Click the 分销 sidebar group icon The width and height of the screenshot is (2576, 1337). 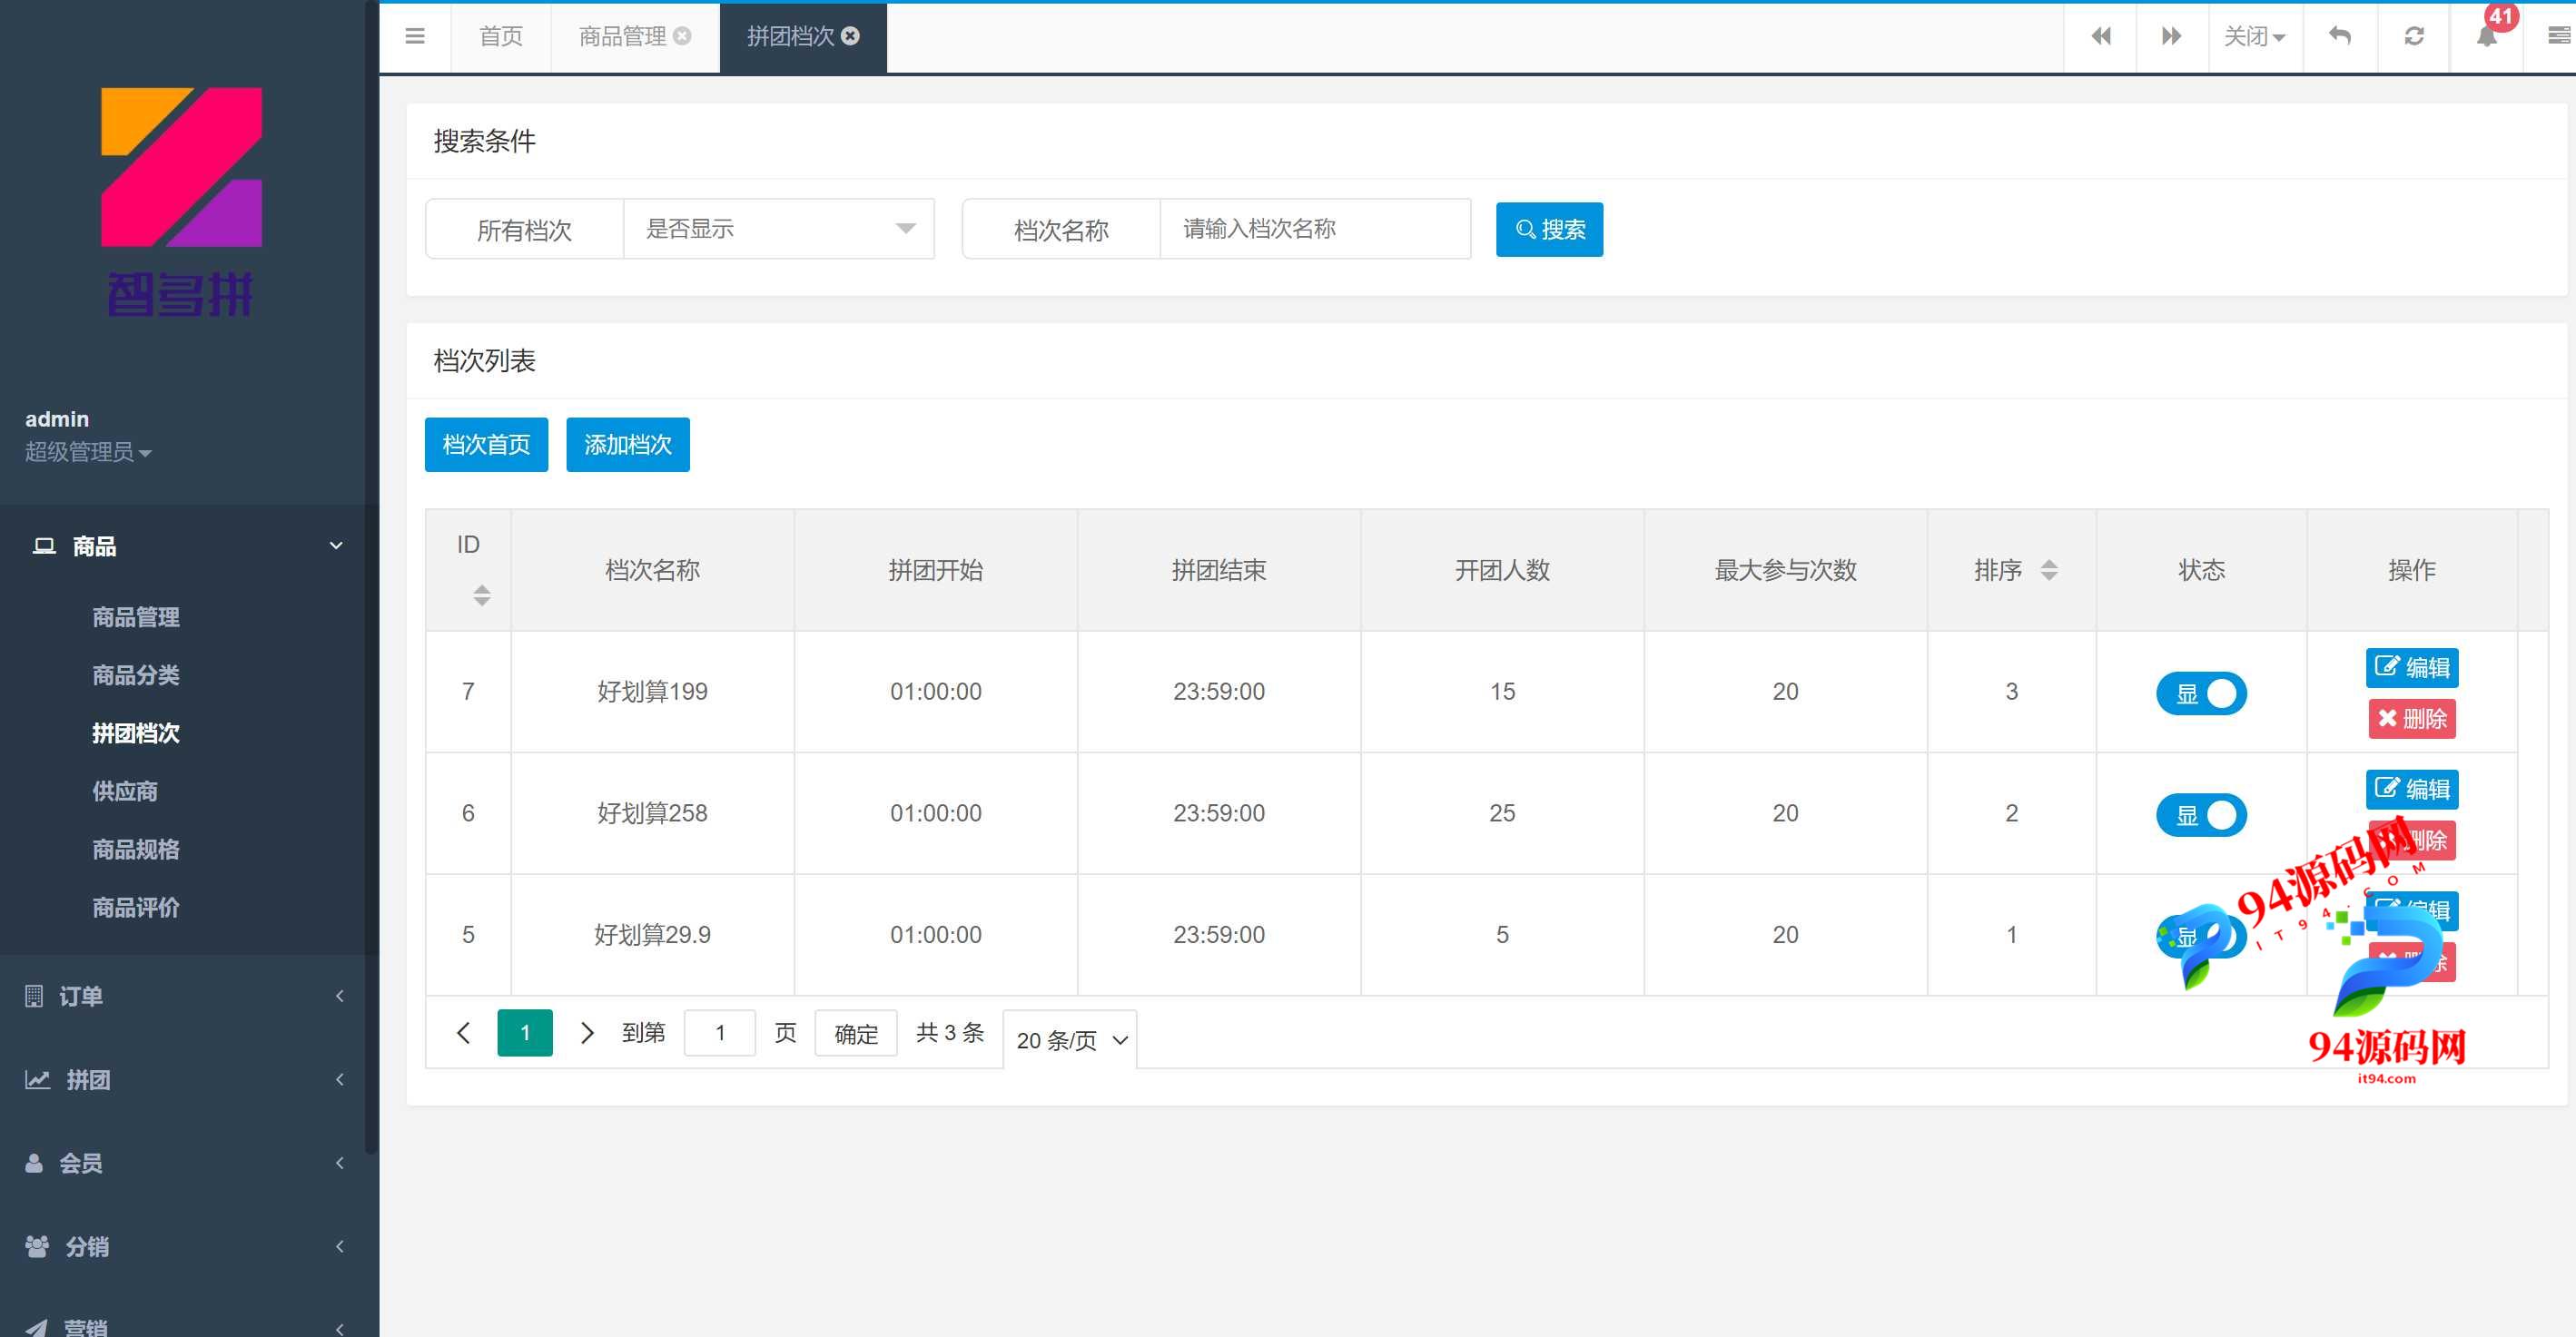pyautogui.click(x=37, y=1247)
